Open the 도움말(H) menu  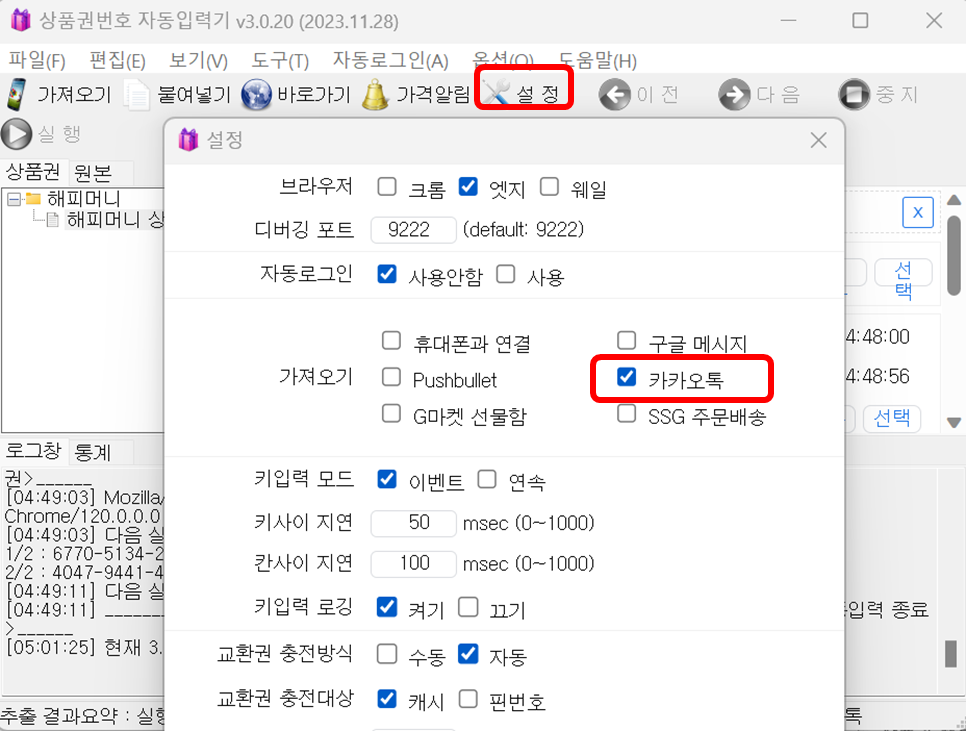pyautogui.click(x=598, y=60)
